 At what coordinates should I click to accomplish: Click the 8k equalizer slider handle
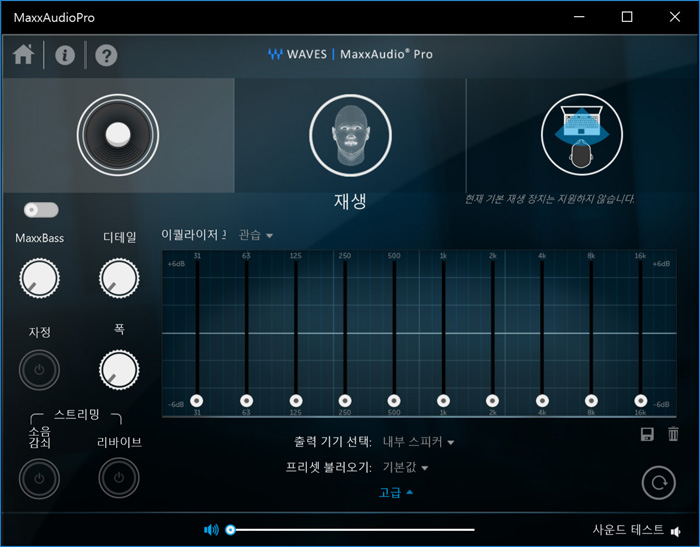[x=592, y=401]
